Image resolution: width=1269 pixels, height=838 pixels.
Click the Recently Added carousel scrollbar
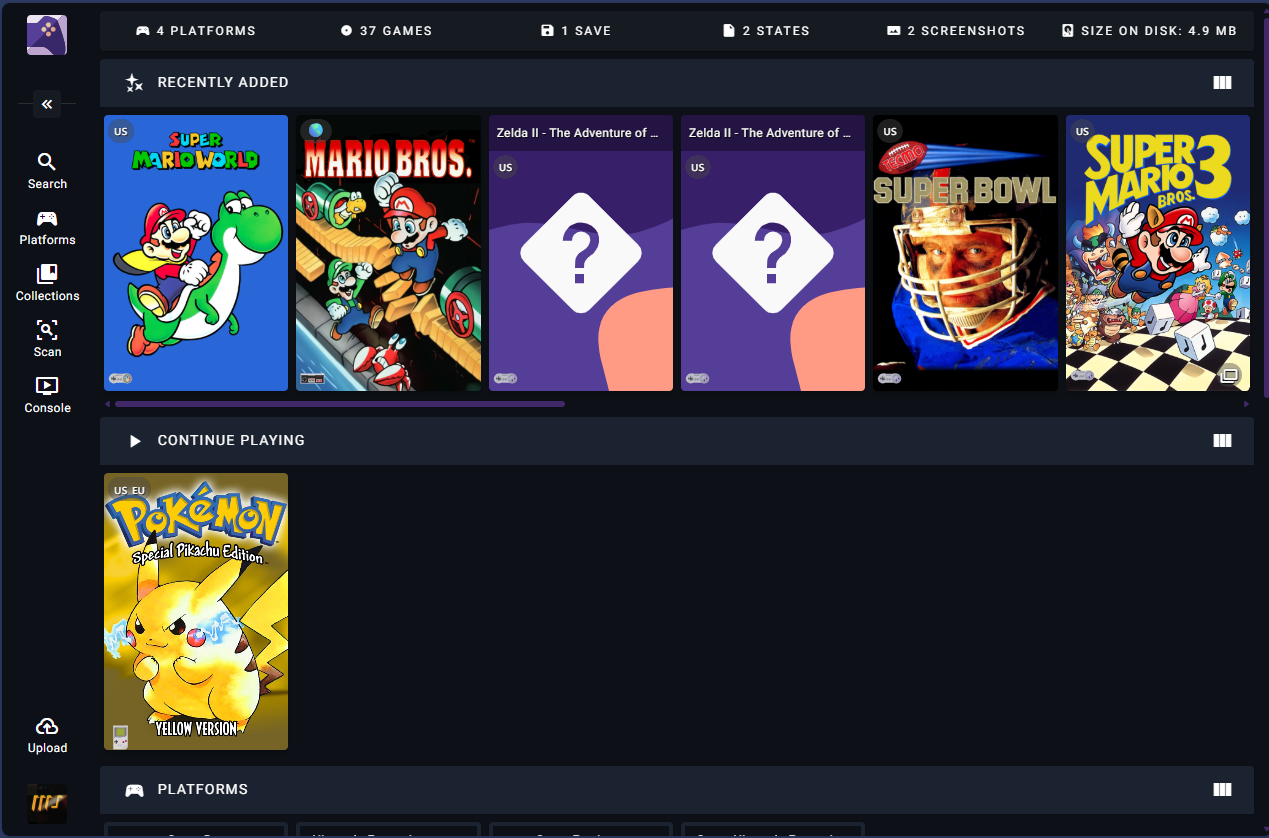click(338, 404)
